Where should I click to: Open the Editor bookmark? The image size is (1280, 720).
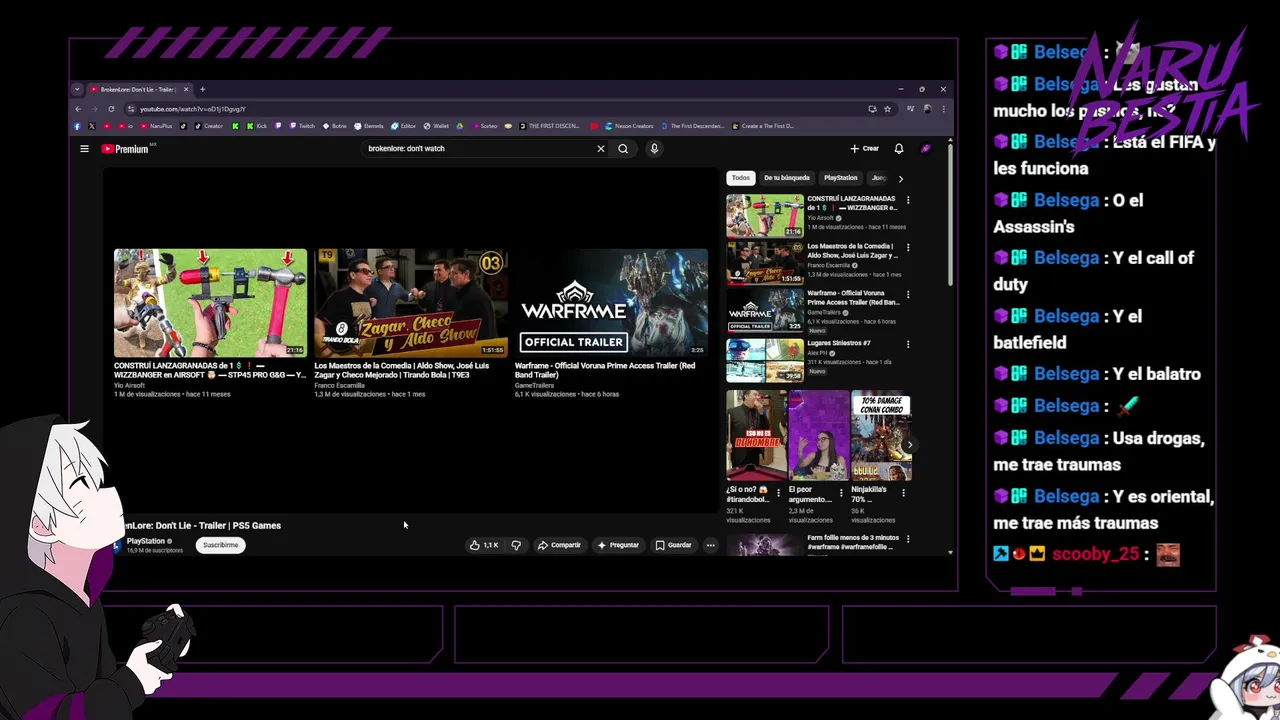[404, 126]
